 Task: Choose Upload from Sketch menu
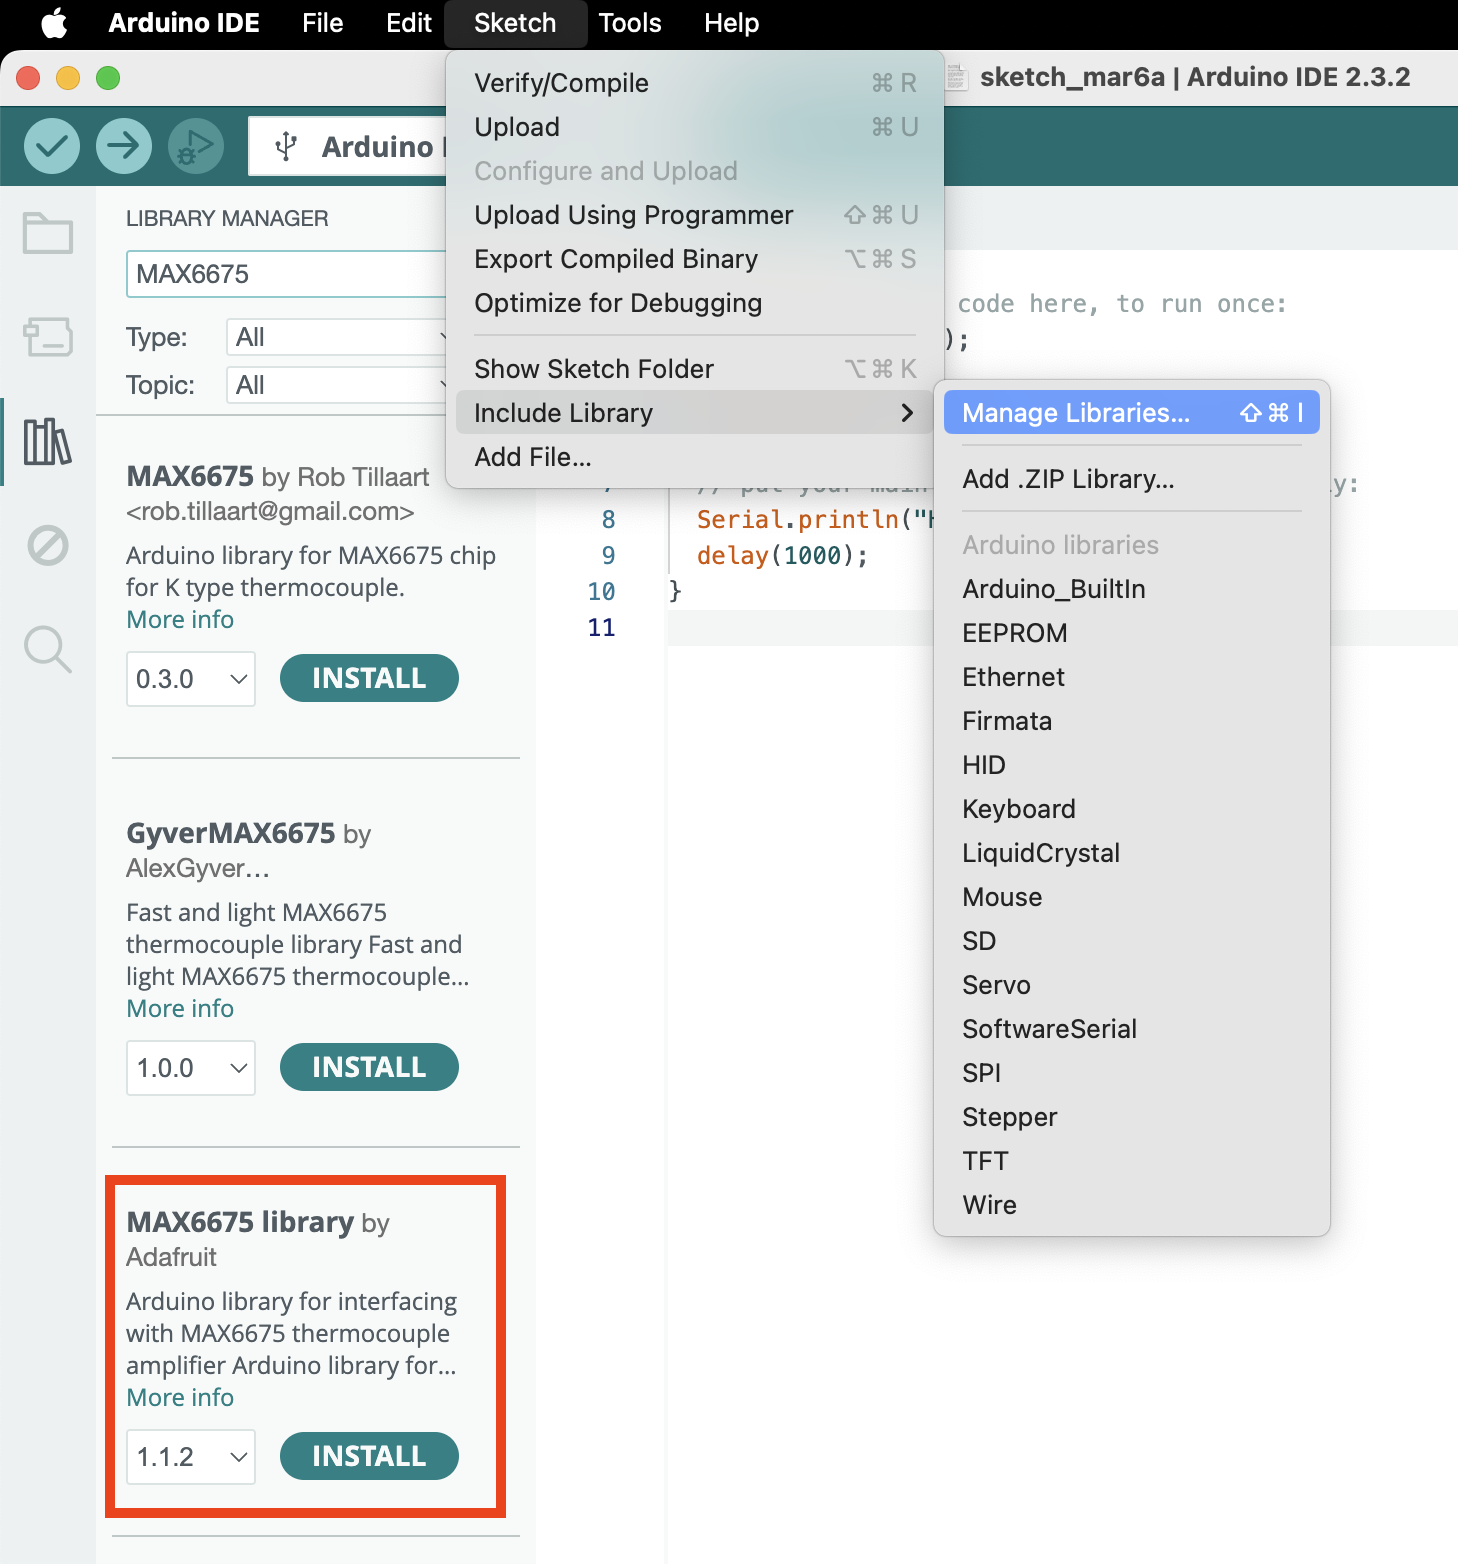(x=695, y=127)
